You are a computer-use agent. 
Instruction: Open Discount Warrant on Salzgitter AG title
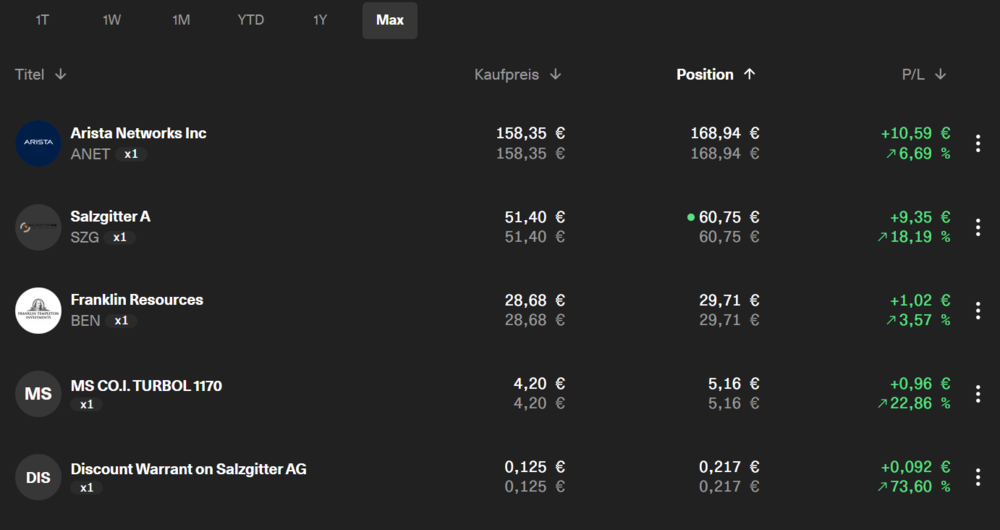[x=188, y=469]
